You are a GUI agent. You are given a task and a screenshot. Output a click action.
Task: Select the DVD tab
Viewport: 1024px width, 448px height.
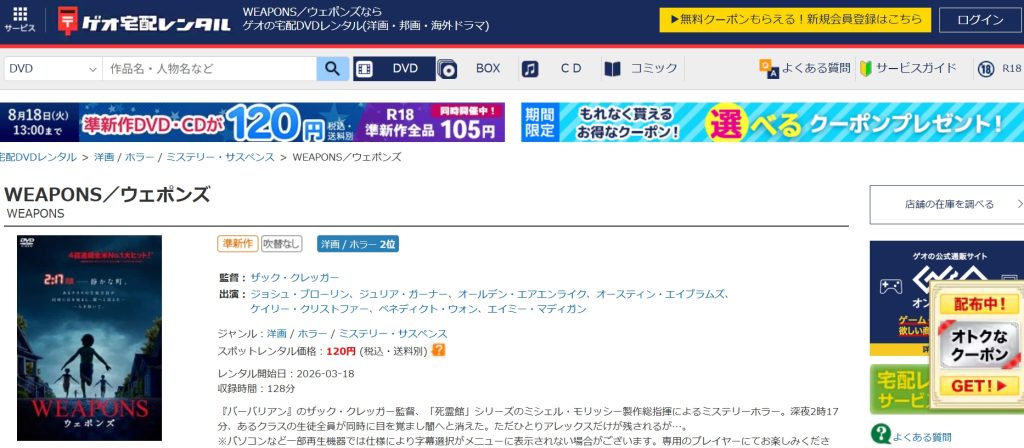point(394,69)
